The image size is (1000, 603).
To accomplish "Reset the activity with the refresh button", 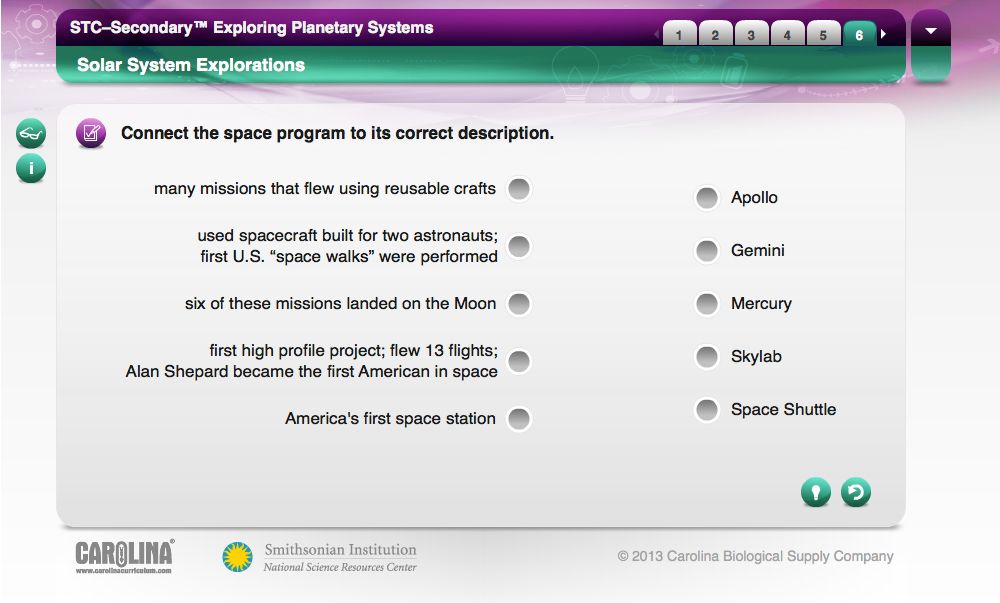I will point(855,492).
